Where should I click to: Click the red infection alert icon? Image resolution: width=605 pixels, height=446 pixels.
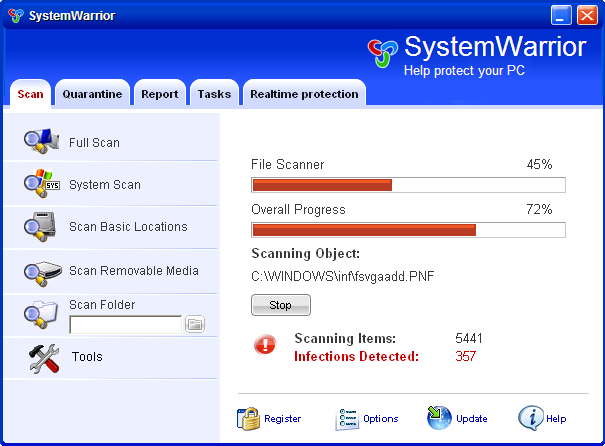point(265,344)
